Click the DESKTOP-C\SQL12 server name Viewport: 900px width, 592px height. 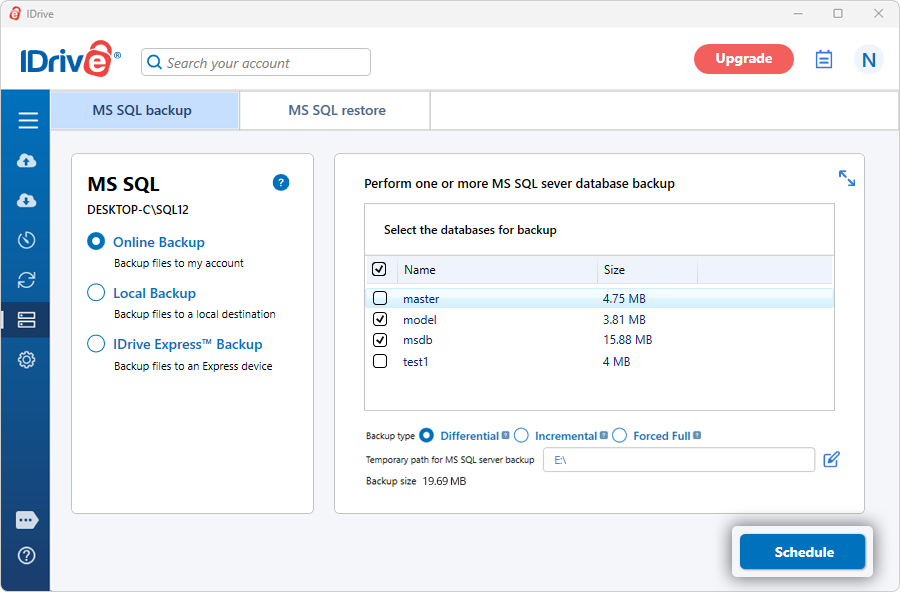(138, 210)
